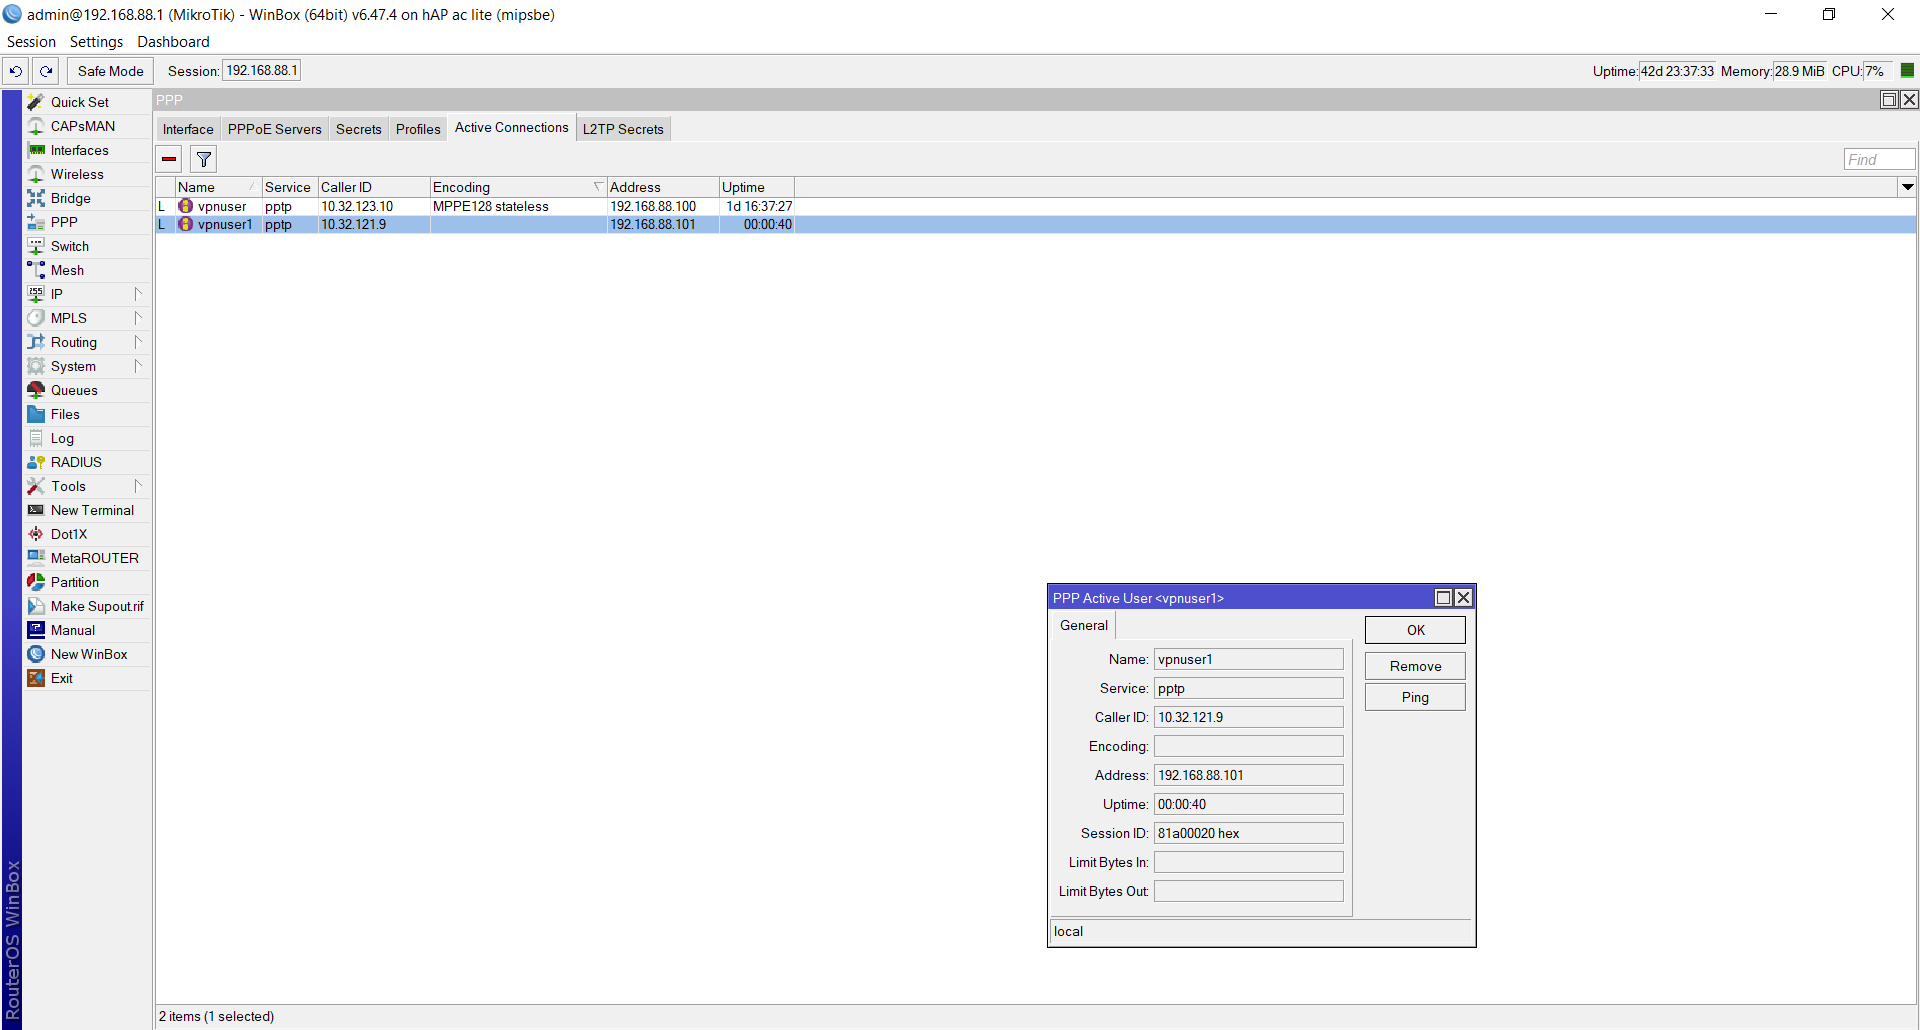1920x1030 pixels.
Task: Maximize the PPP Active User dialog
Action: coord(1443,598)
